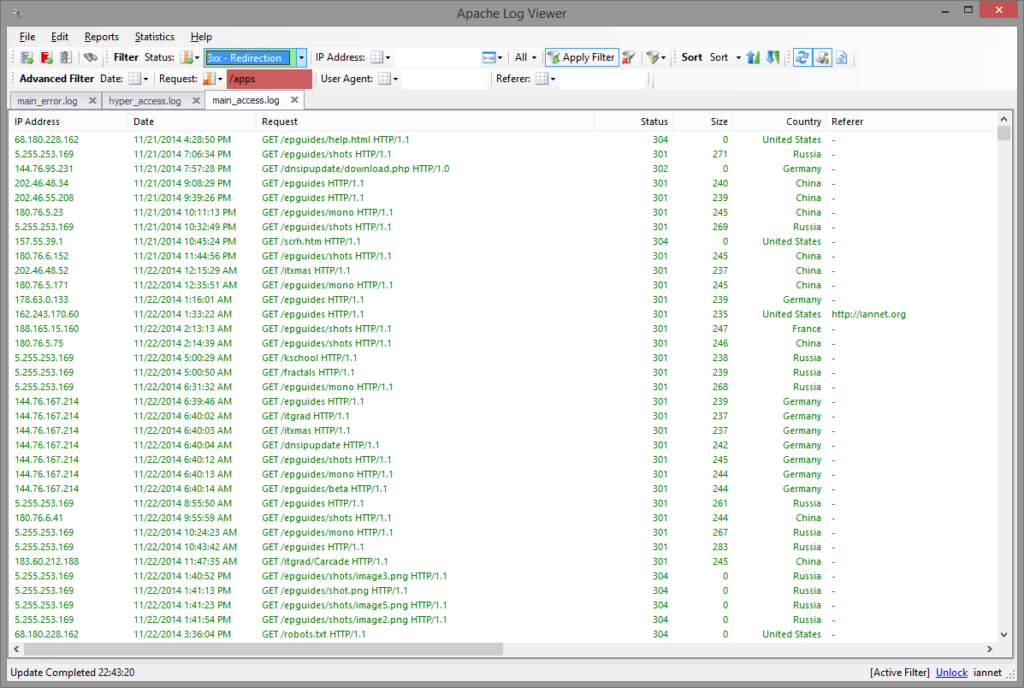Select the main_access.log tab

point(246,100)
